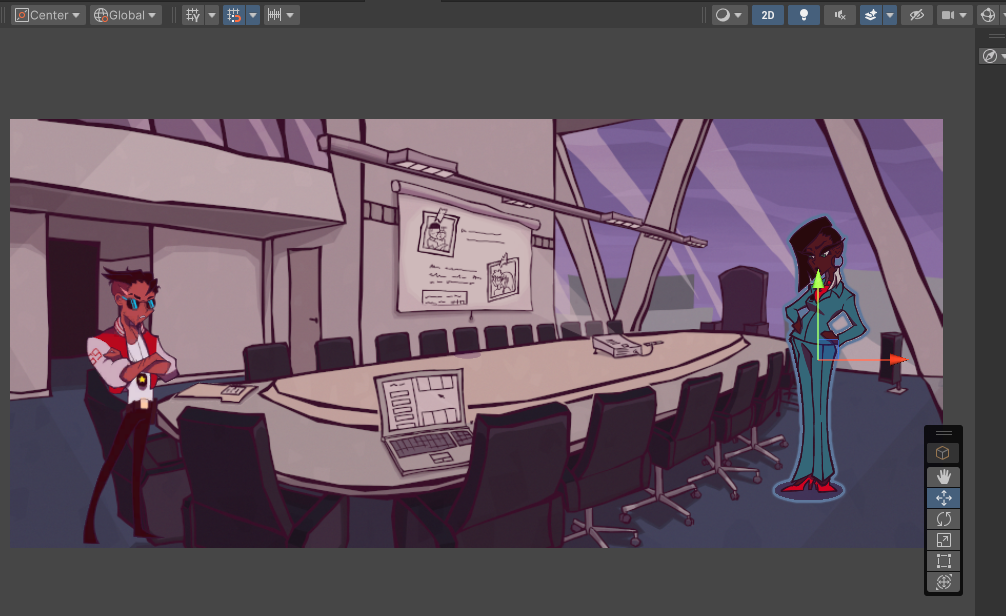Toggle scene lighting bulb button
The width and height of the screenshot is (1006, 616).
click(x=803, y=15)
